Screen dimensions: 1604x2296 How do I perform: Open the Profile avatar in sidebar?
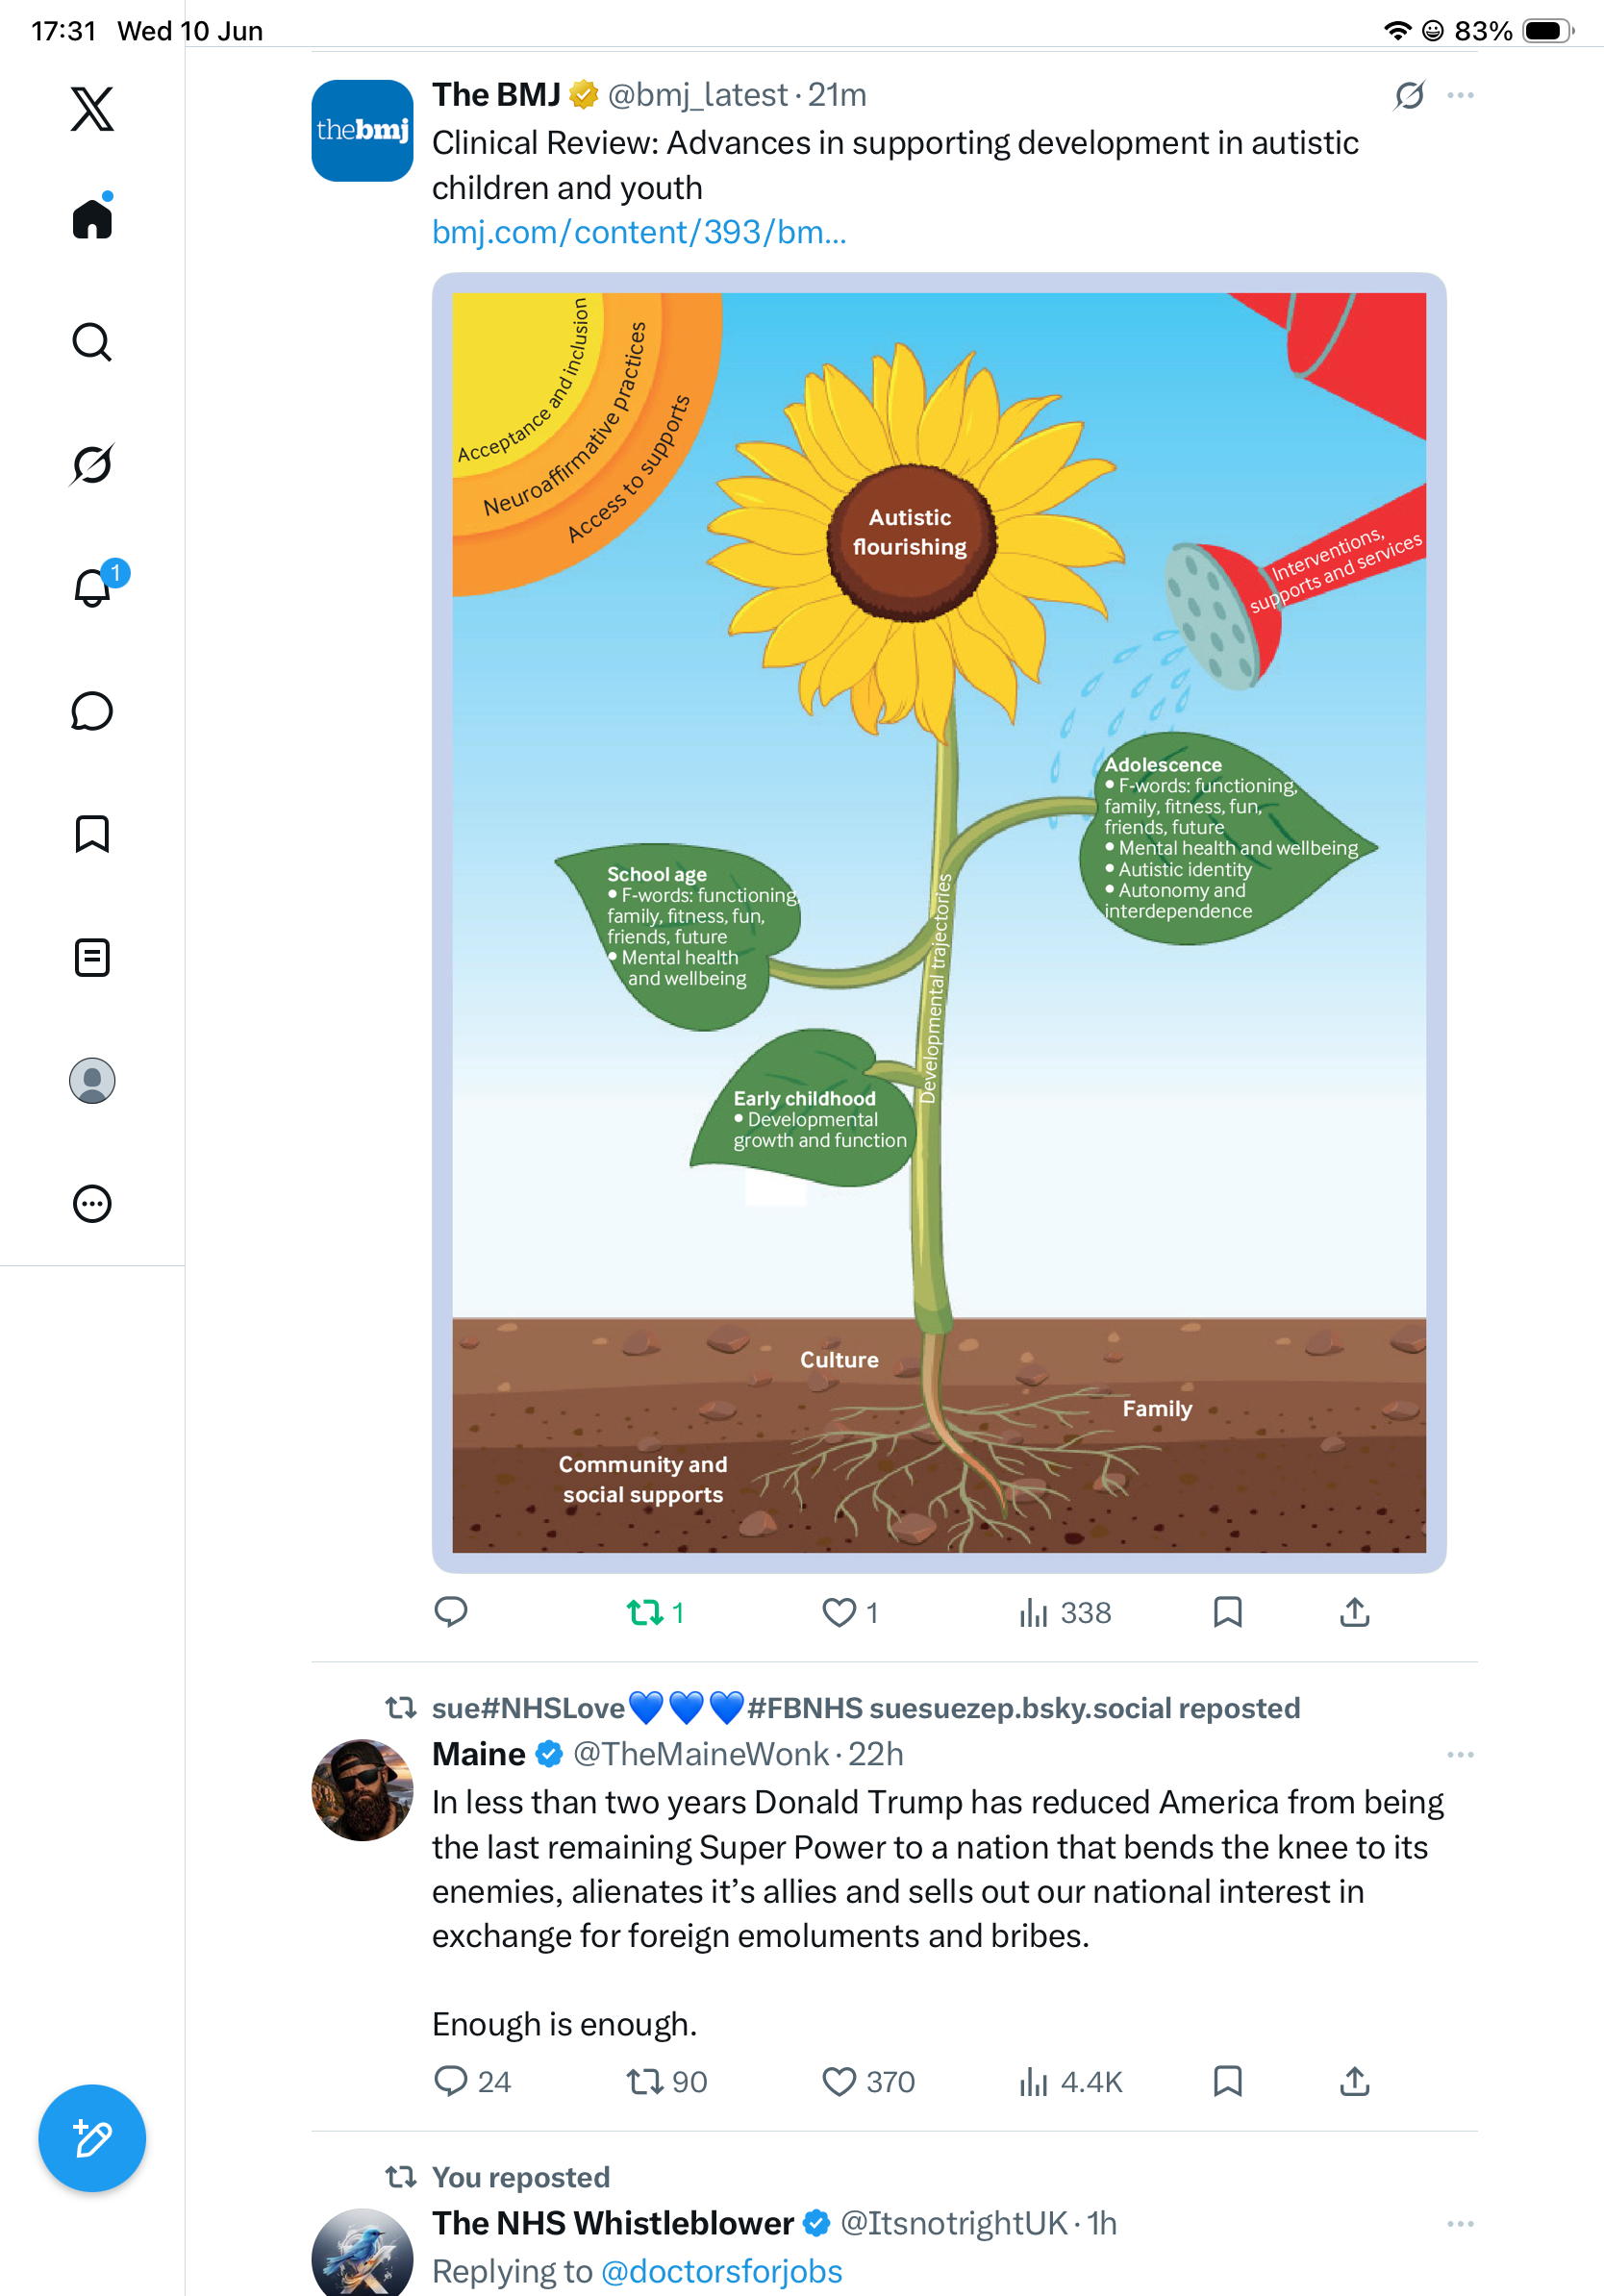coord(92,1081)
